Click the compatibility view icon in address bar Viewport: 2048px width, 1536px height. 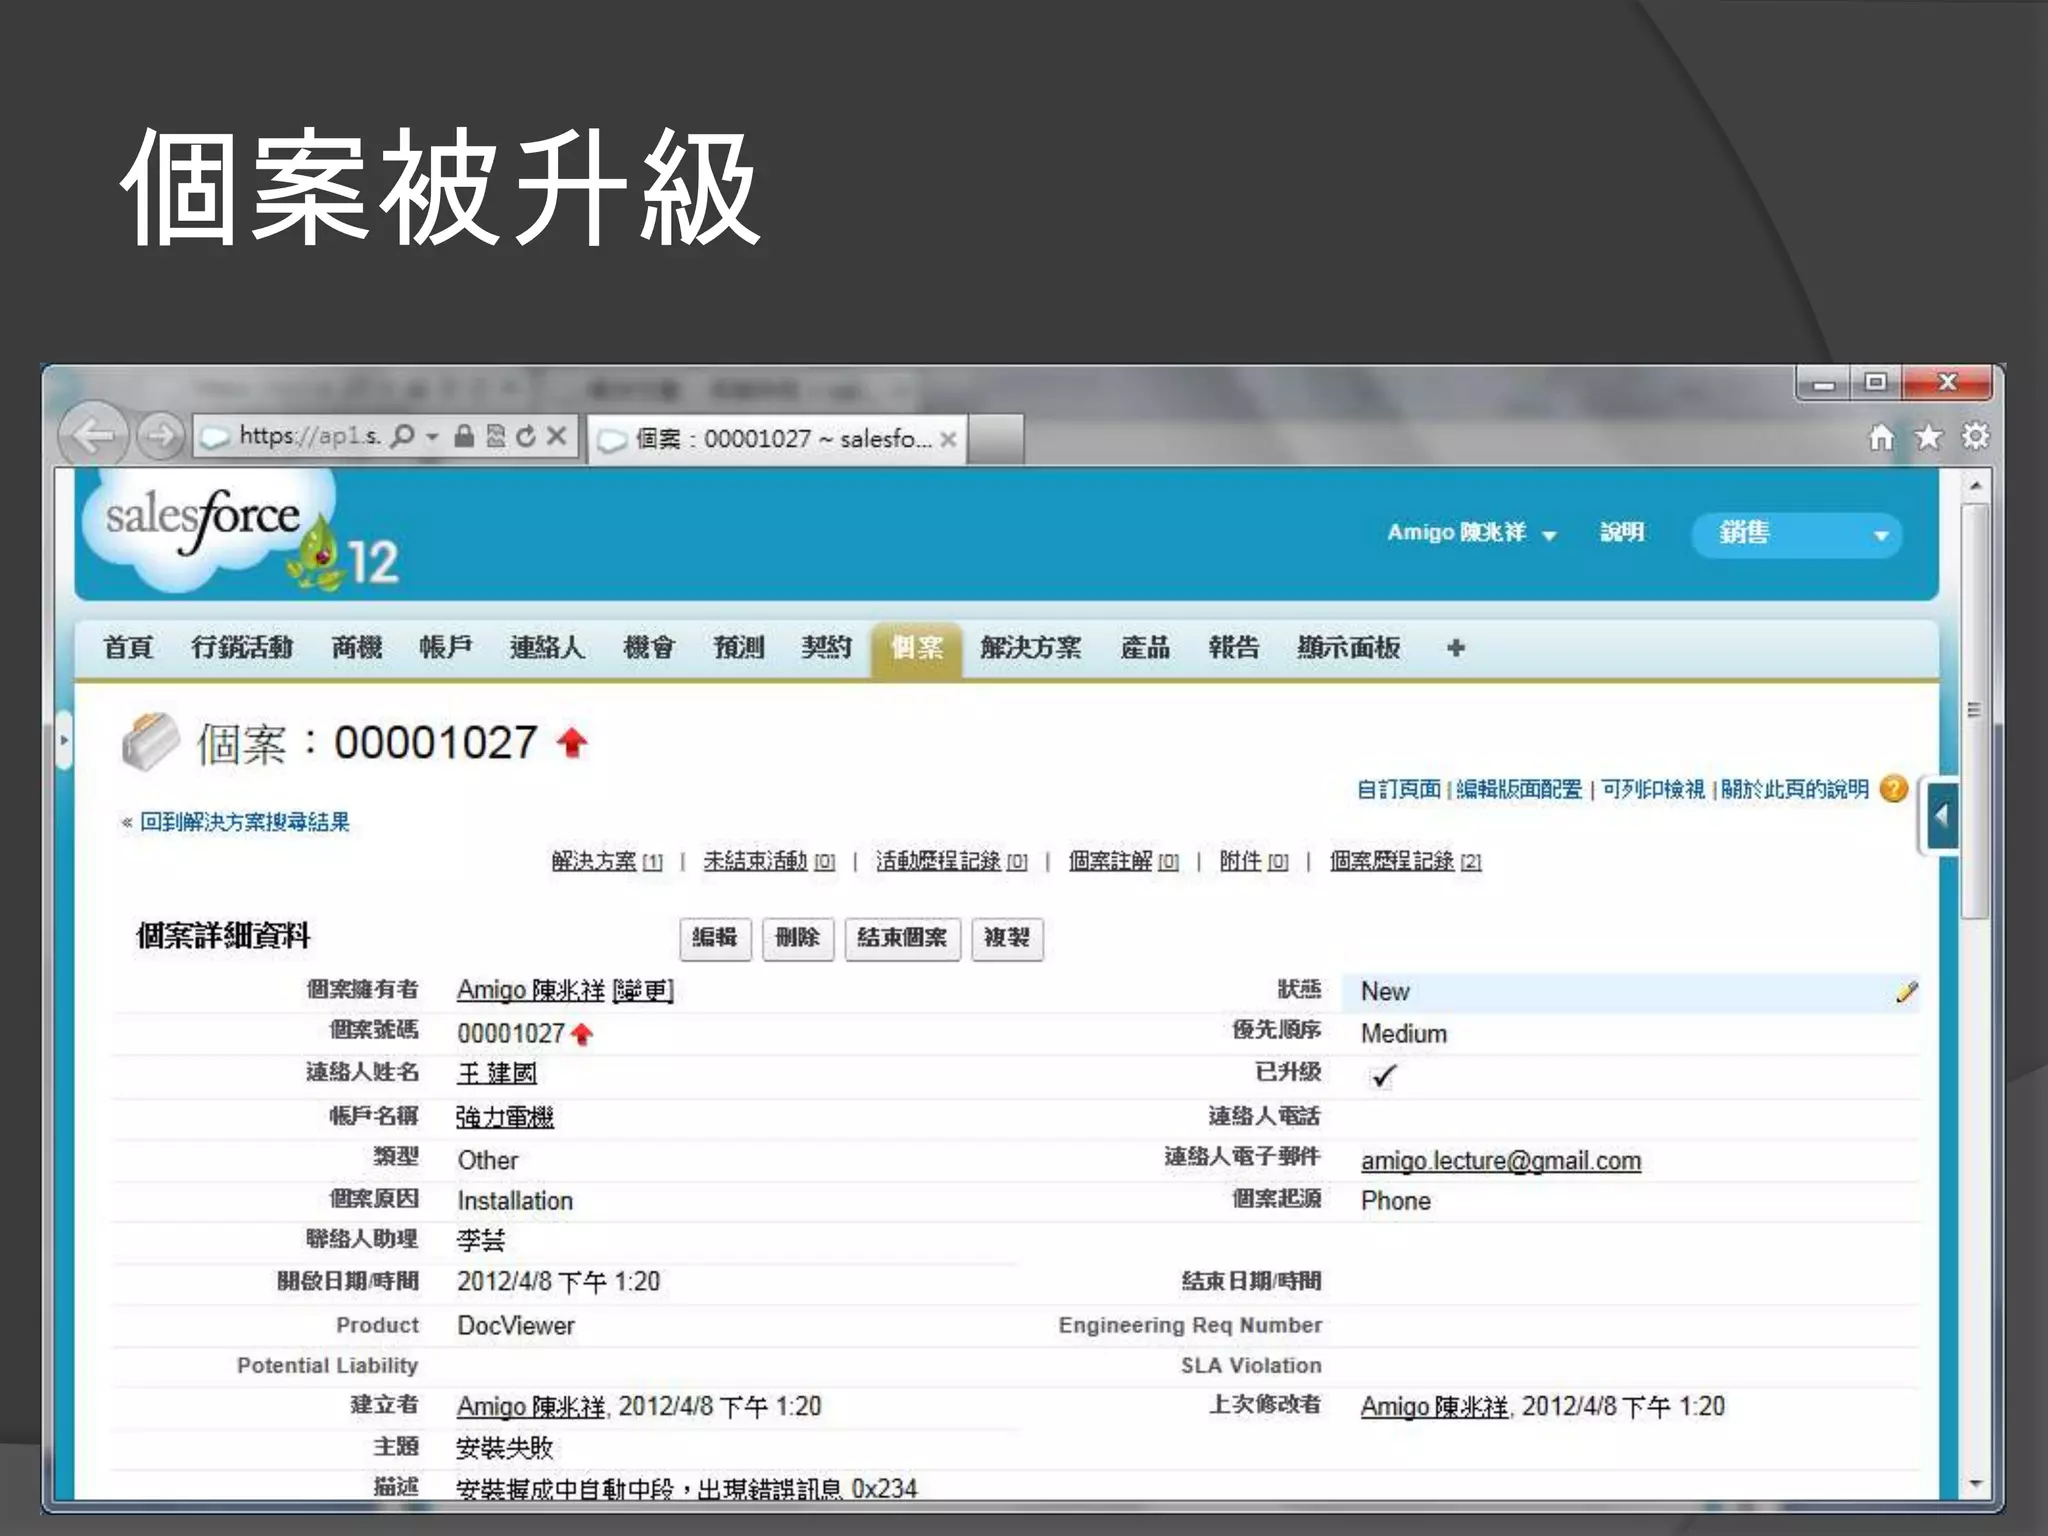pos(495,436)
